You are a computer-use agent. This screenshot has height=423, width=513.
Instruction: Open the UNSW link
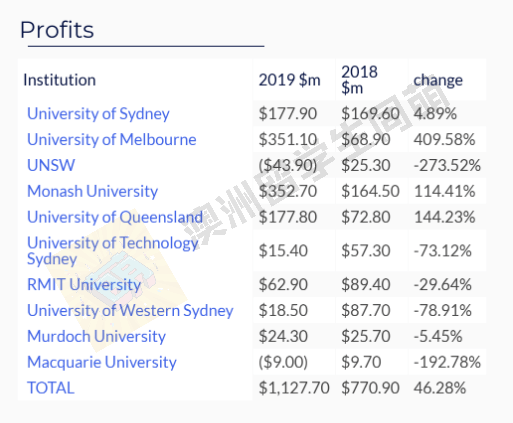pos(51,165)
